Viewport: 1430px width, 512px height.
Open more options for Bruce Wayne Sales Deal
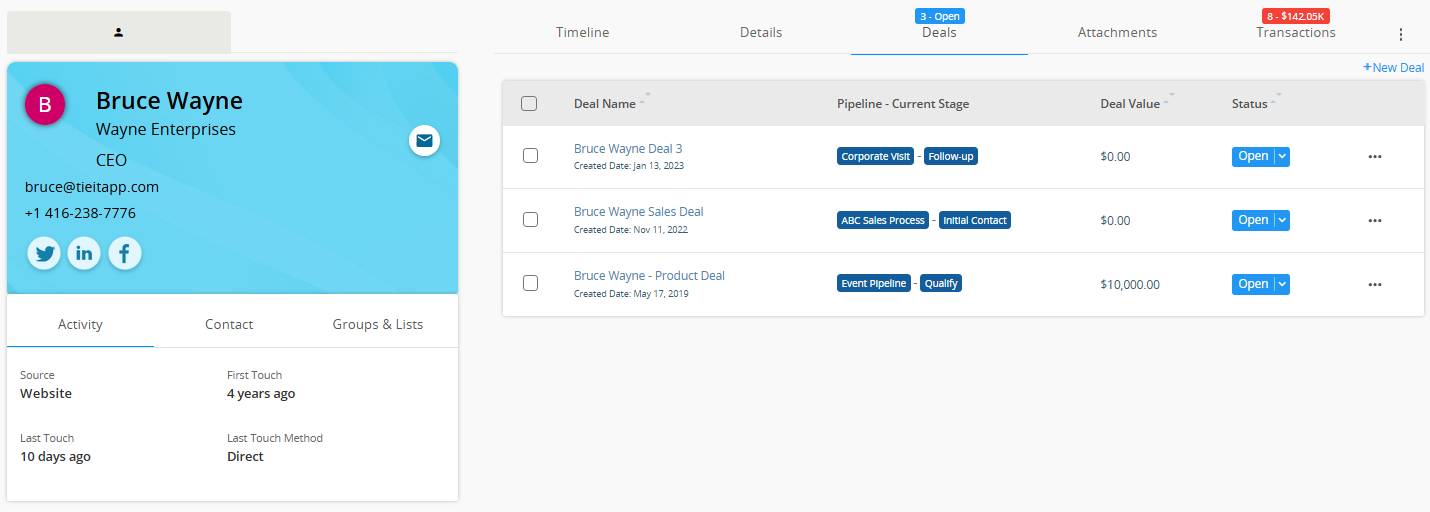[x=1374, y=221]
